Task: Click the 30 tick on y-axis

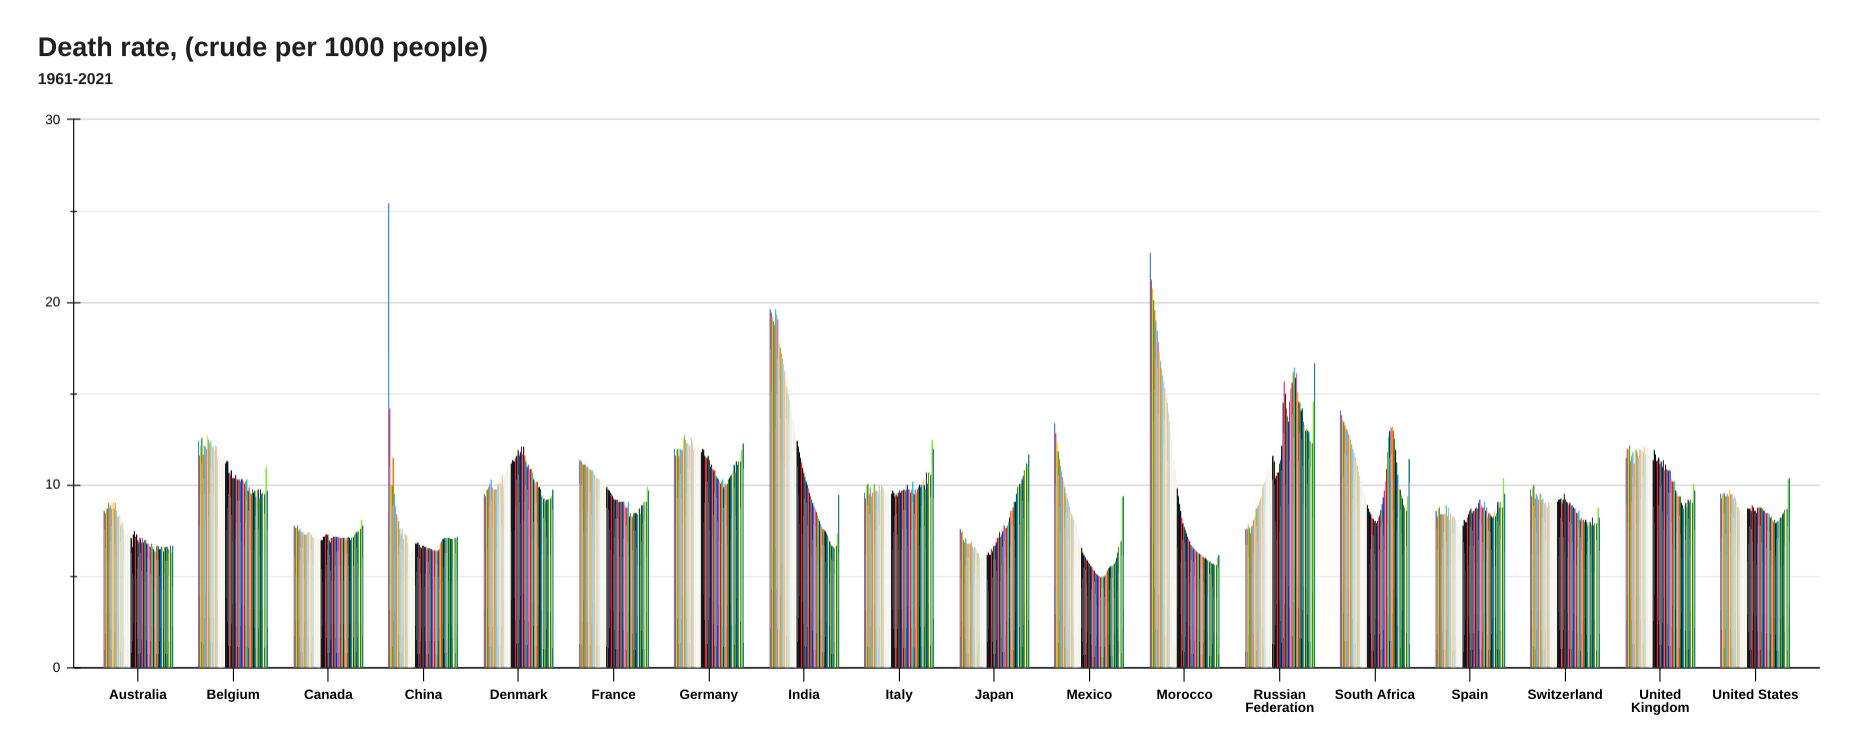Action: coord(52,120)
